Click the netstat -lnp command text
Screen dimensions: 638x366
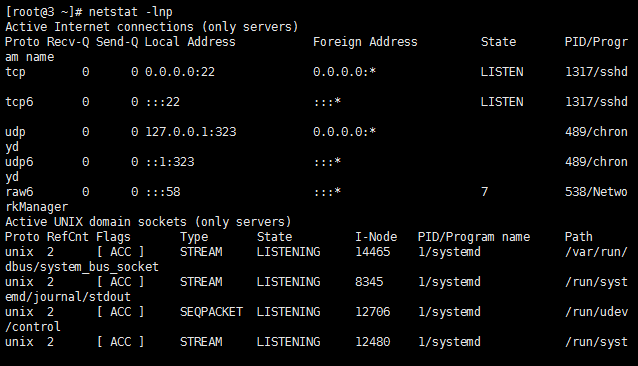(131, 12)
